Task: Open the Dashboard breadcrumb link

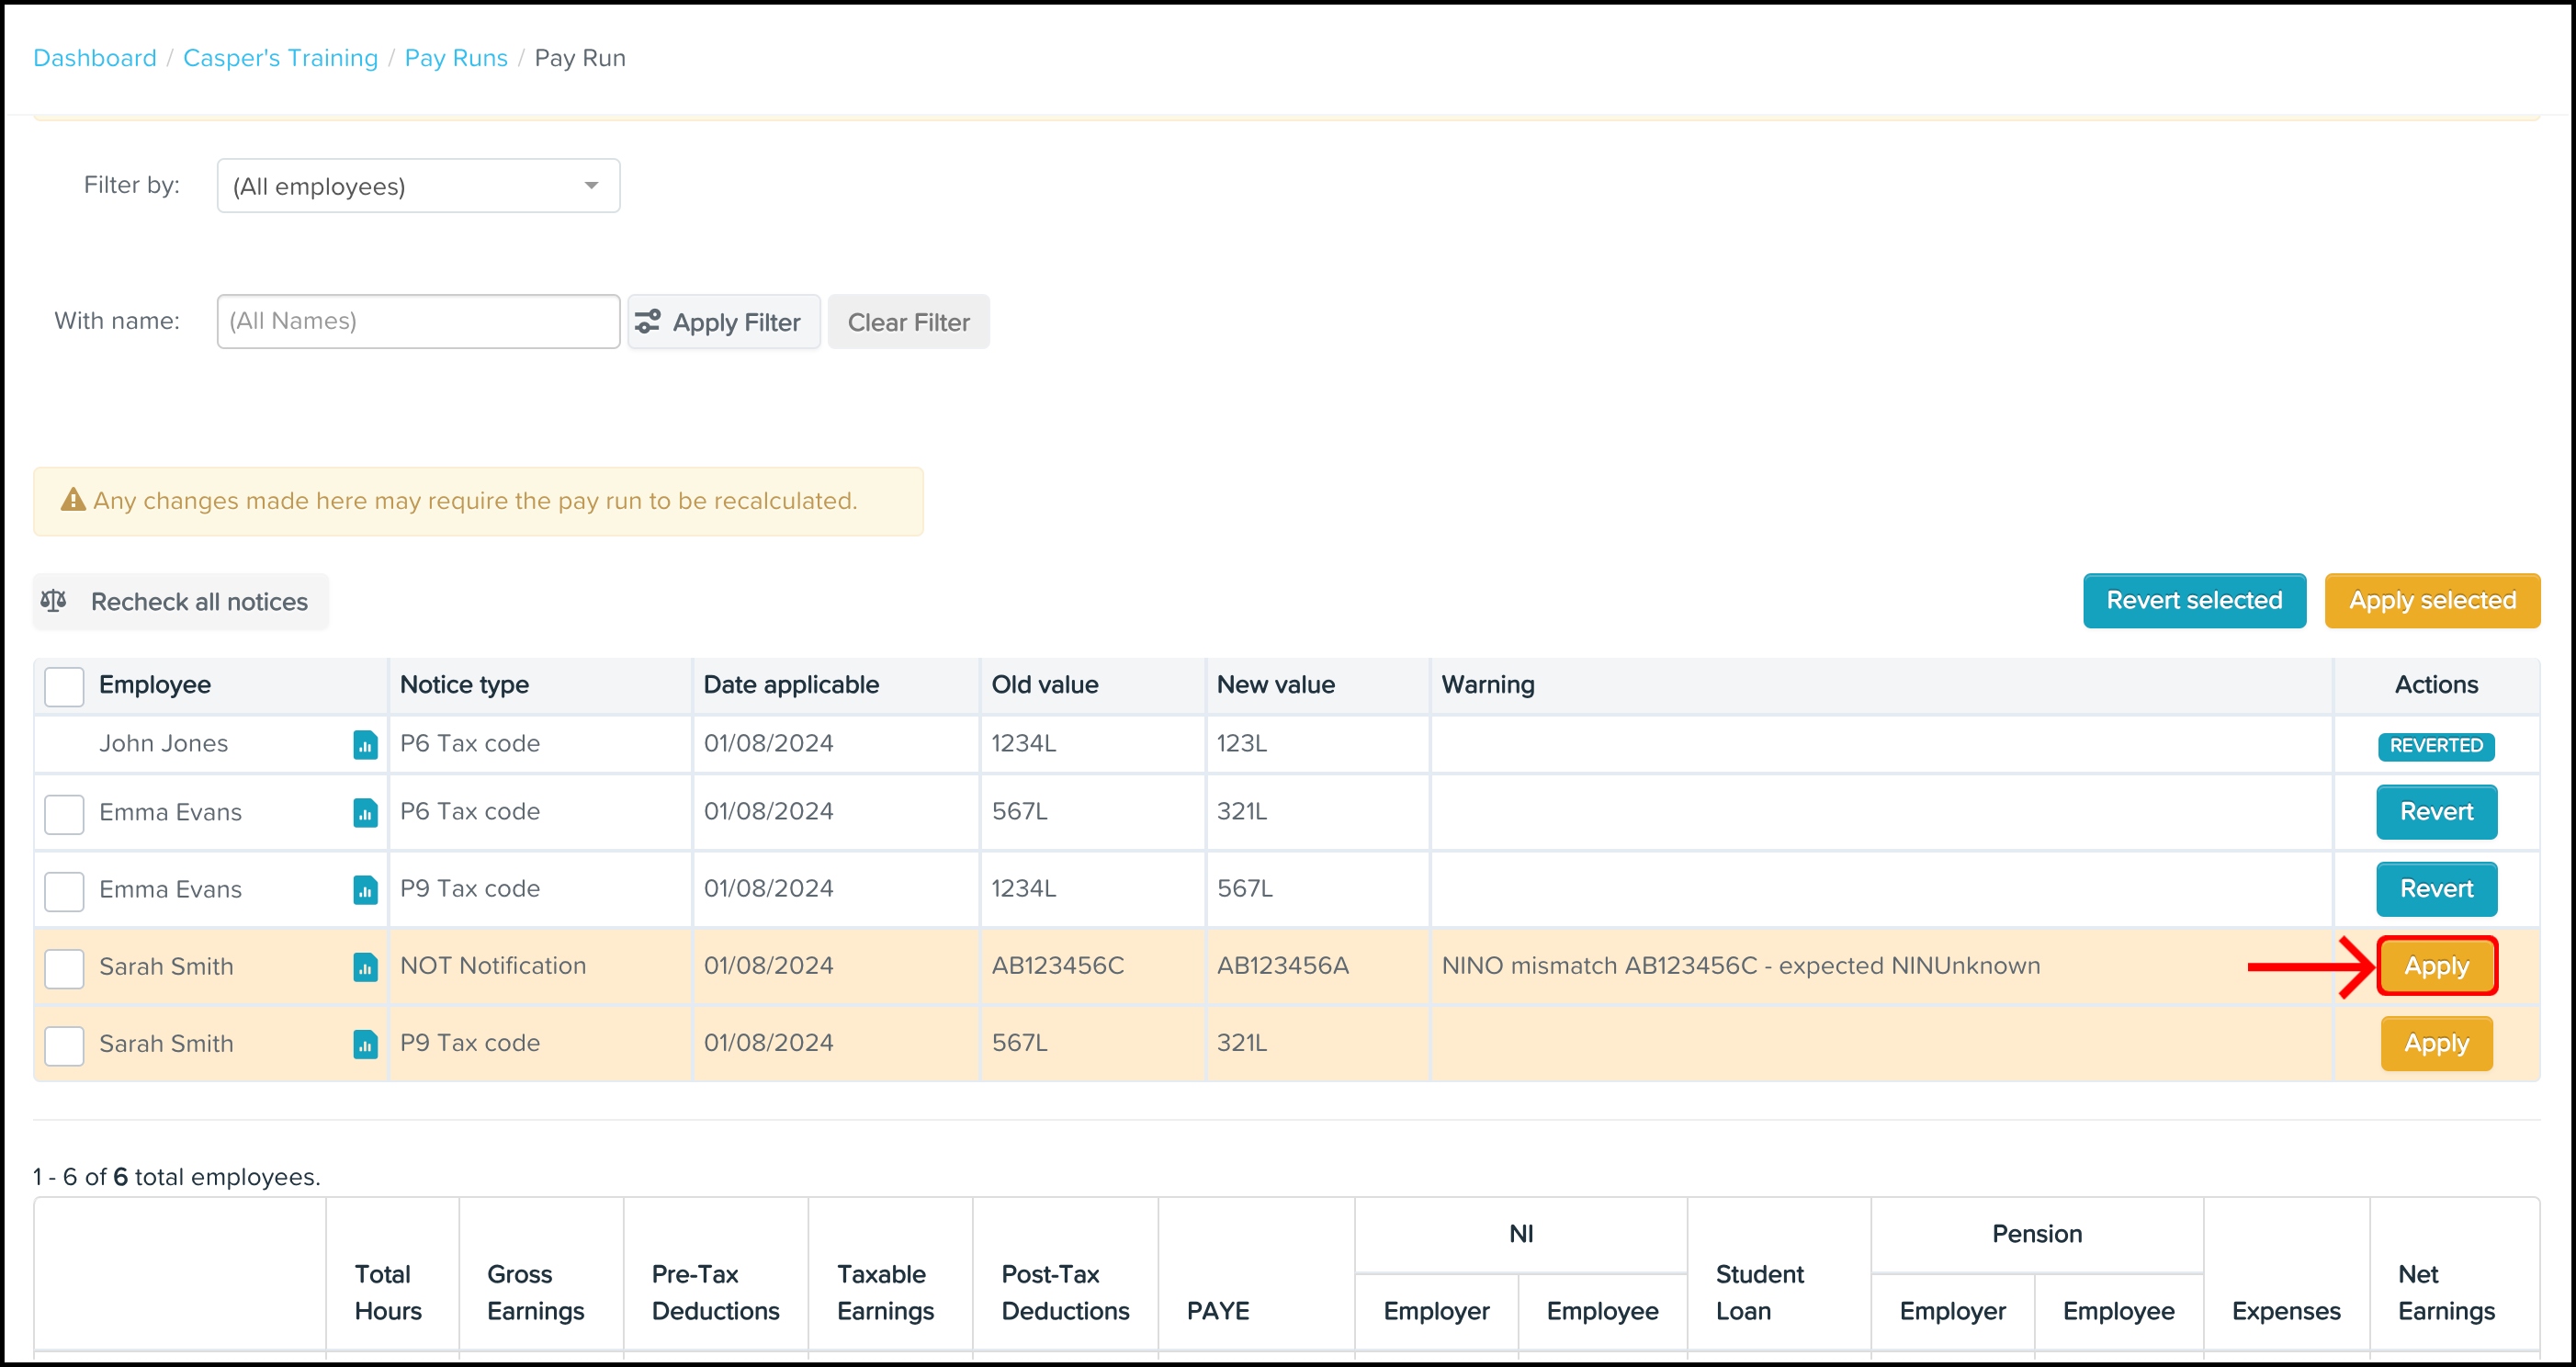Action: [x=95, y=58]
